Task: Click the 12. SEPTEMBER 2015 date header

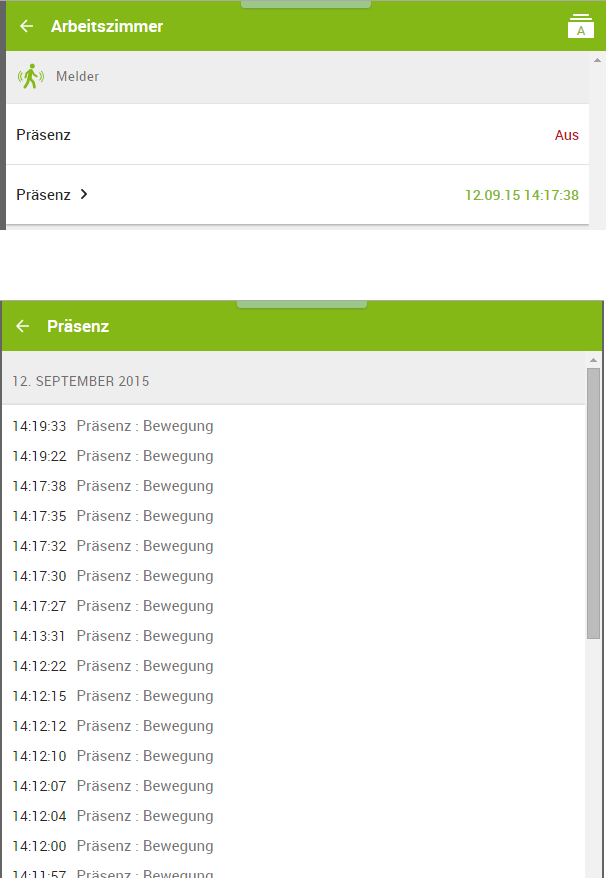Action: pos(81,381)
